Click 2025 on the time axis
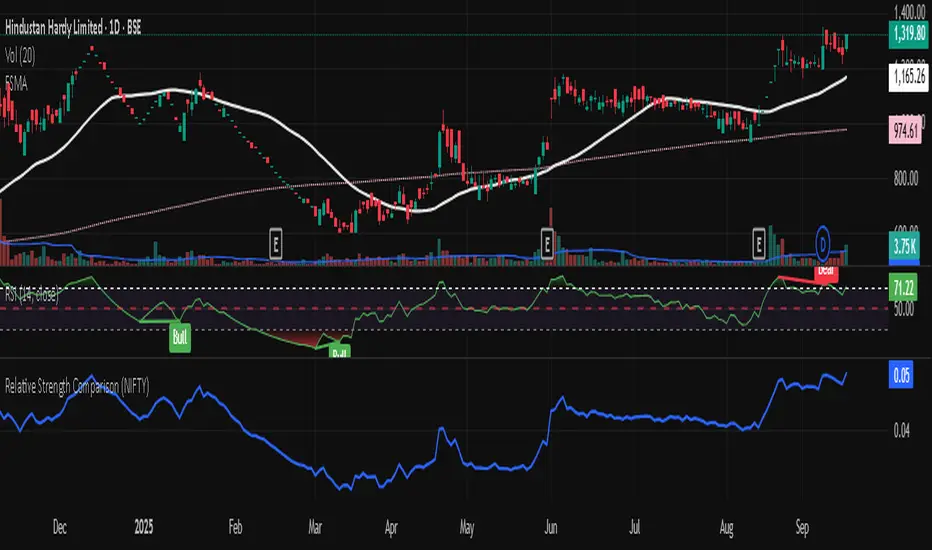This screenshot has width=932, height=550. point(143,527)
